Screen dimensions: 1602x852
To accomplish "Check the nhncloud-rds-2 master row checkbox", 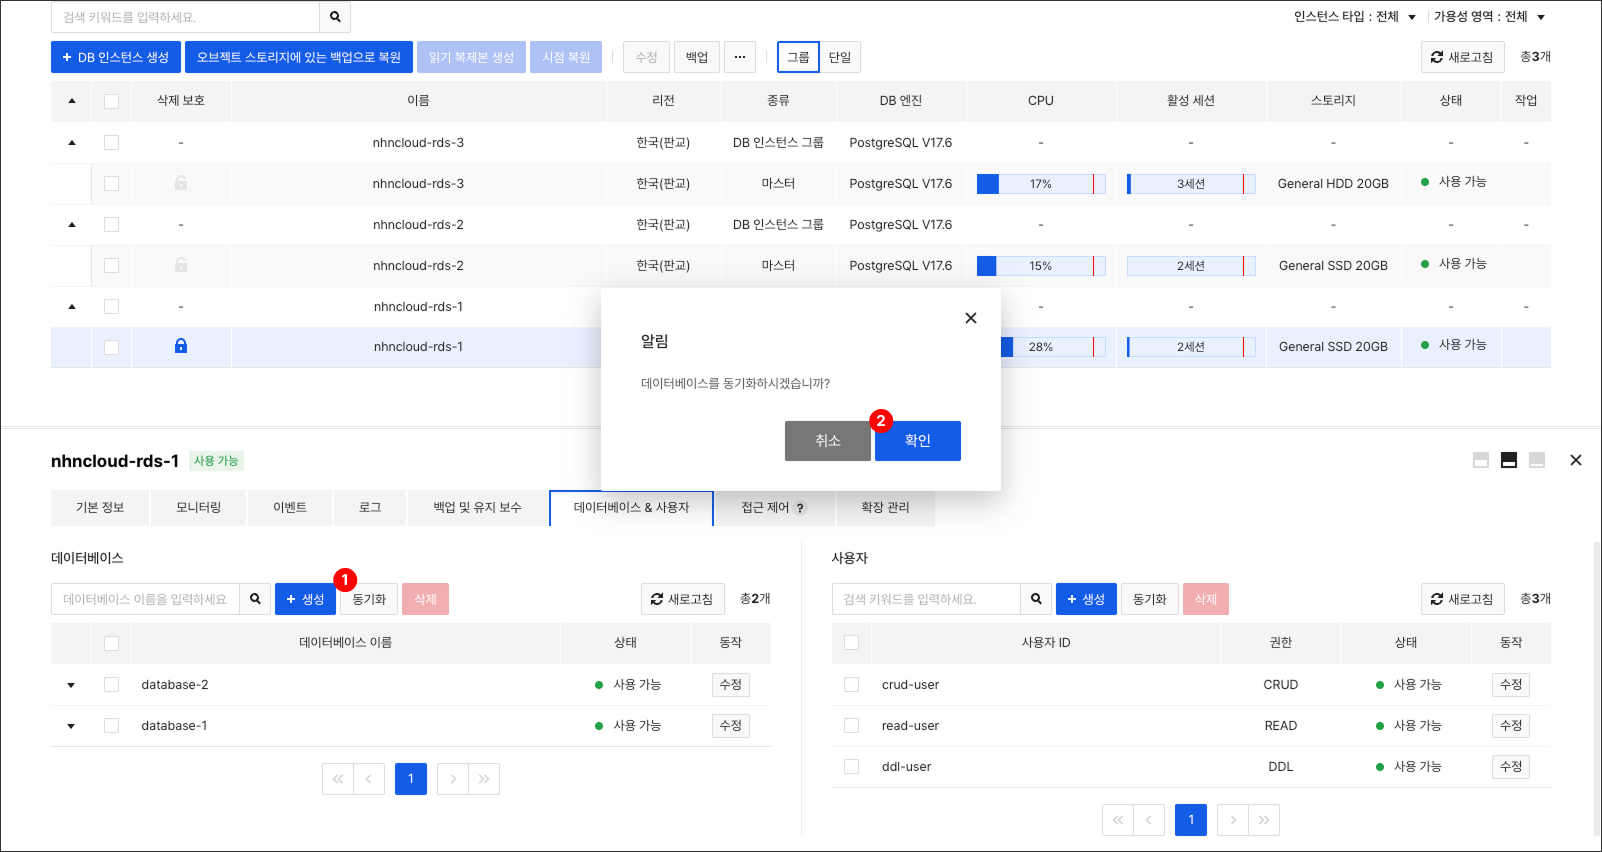I will pos(111,265).
